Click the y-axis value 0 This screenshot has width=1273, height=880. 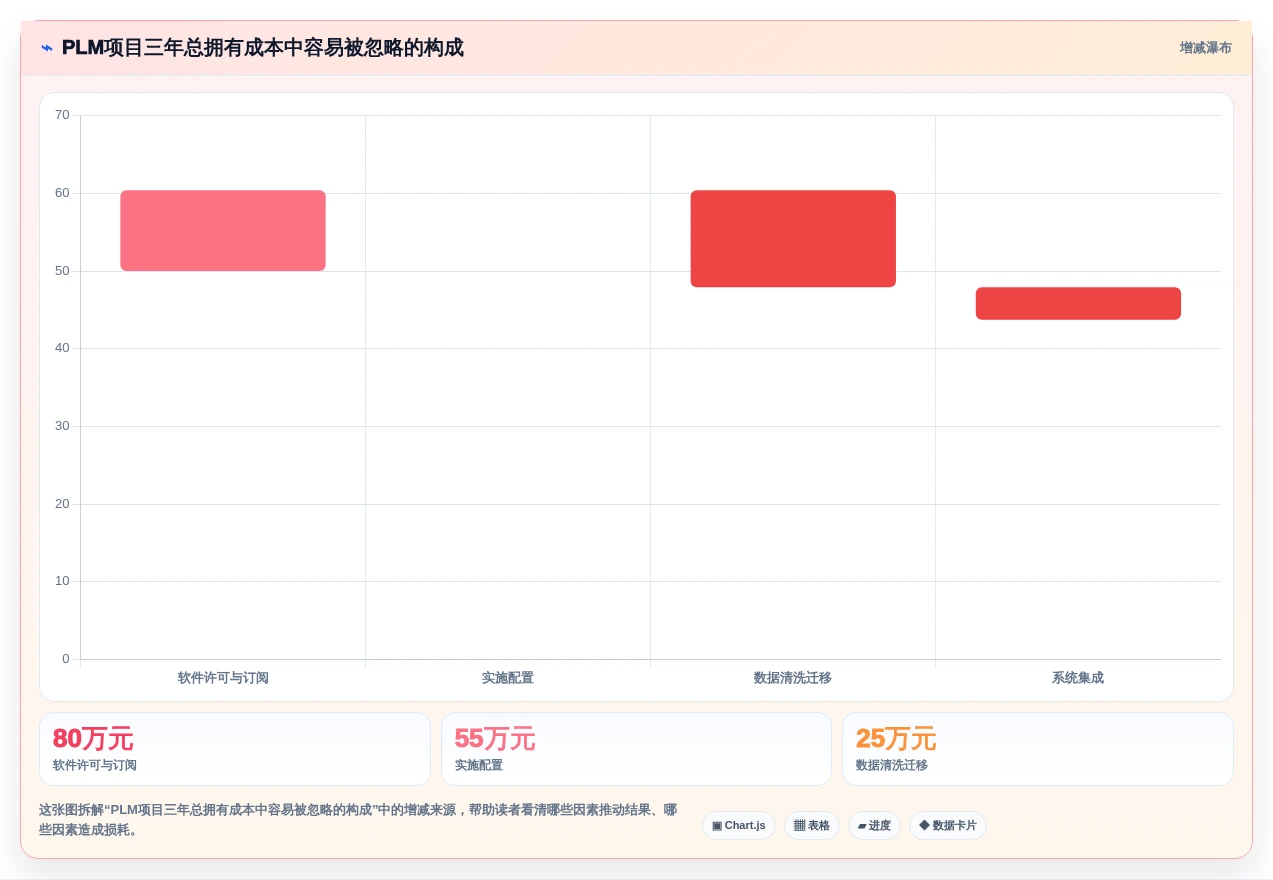point(66,659)
